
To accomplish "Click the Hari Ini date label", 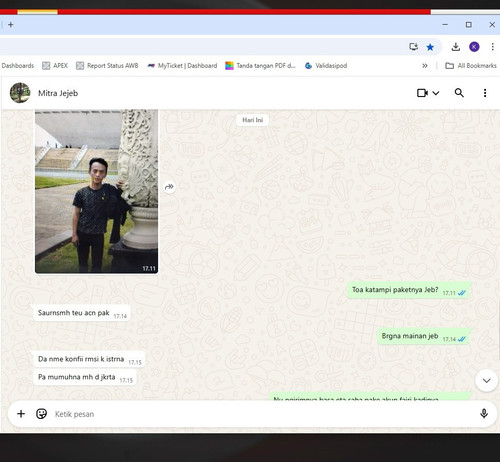I will click(252, 120).
